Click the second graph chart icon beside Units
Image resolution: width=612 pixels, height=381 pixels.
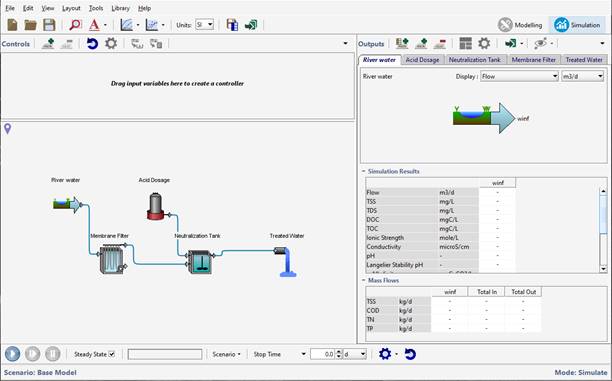[151, 25]
